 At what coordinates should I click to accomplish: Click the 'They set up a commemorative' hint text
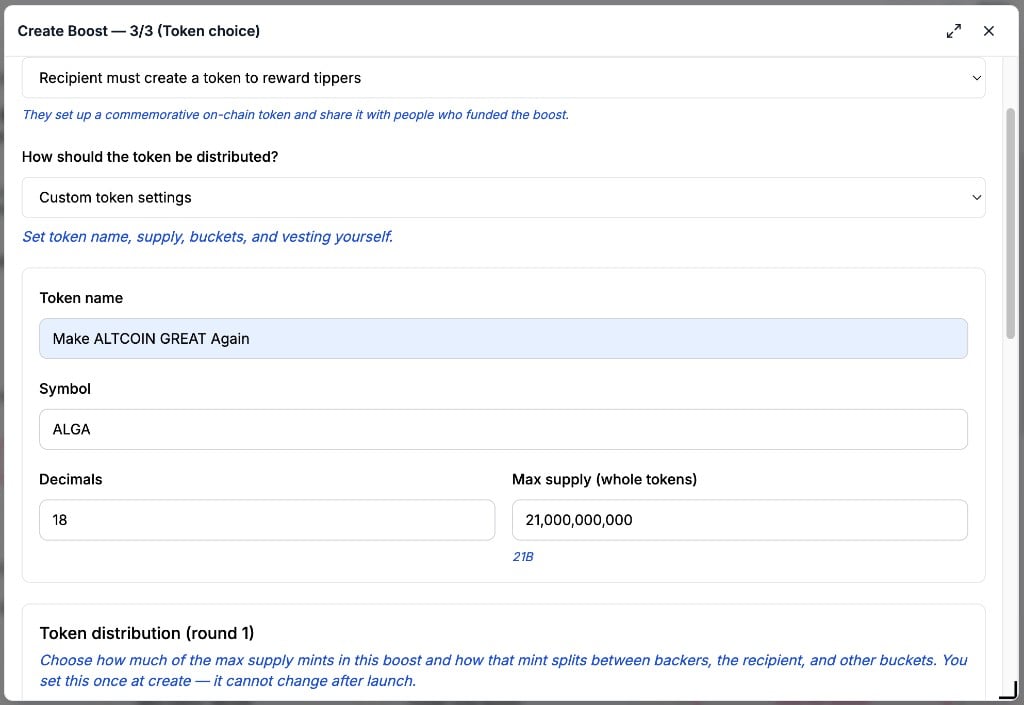296,115
